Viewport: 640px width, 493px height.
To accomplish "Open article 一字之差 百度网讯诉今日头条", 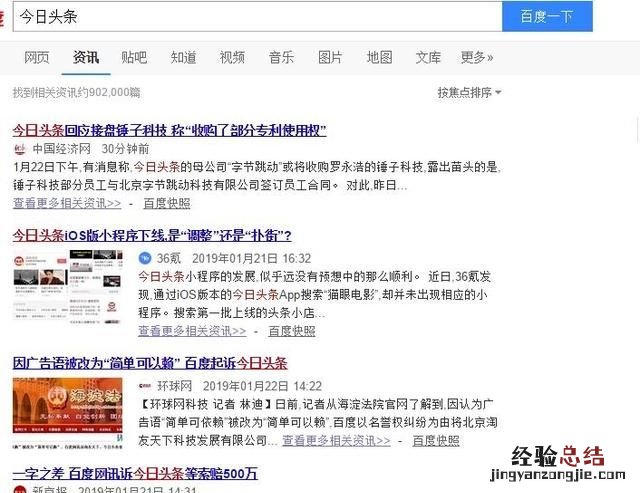I will click(x=135, y=473).
